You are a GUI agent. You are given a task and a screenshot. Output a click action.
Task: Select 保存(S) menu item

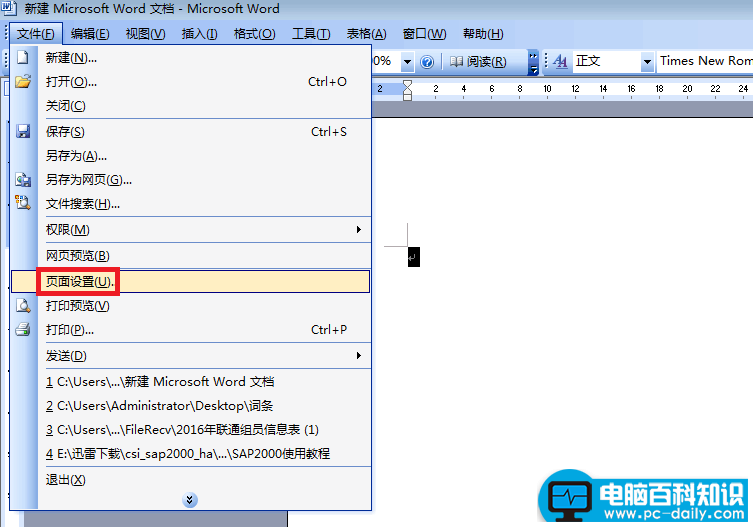(x=191, y=132)
